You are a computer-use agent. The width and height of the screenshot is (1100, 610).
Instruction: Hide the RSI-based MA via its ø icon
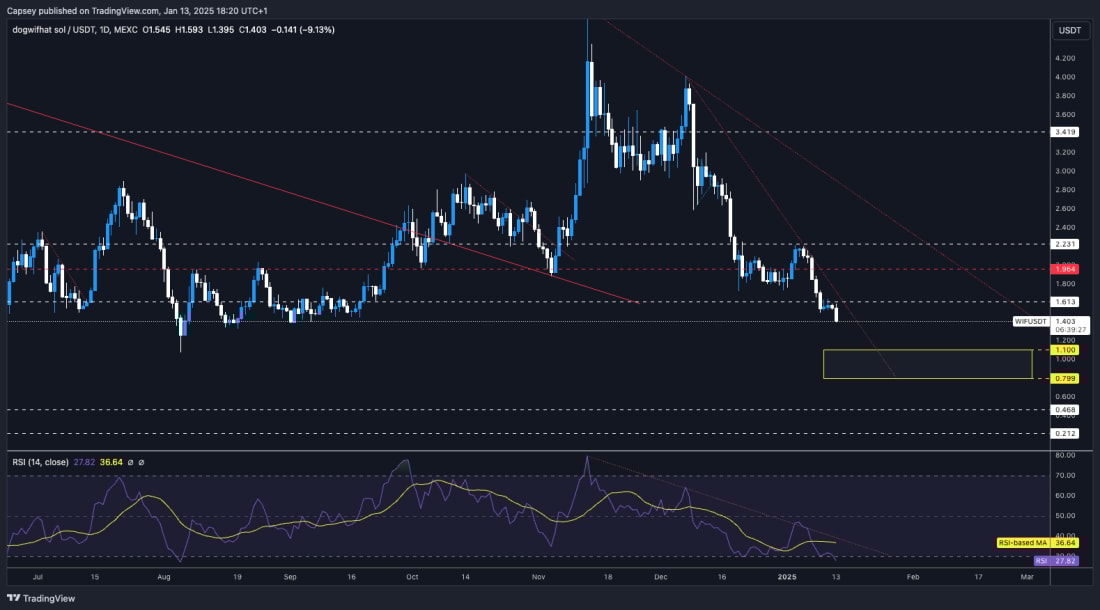tap(141, 462)
